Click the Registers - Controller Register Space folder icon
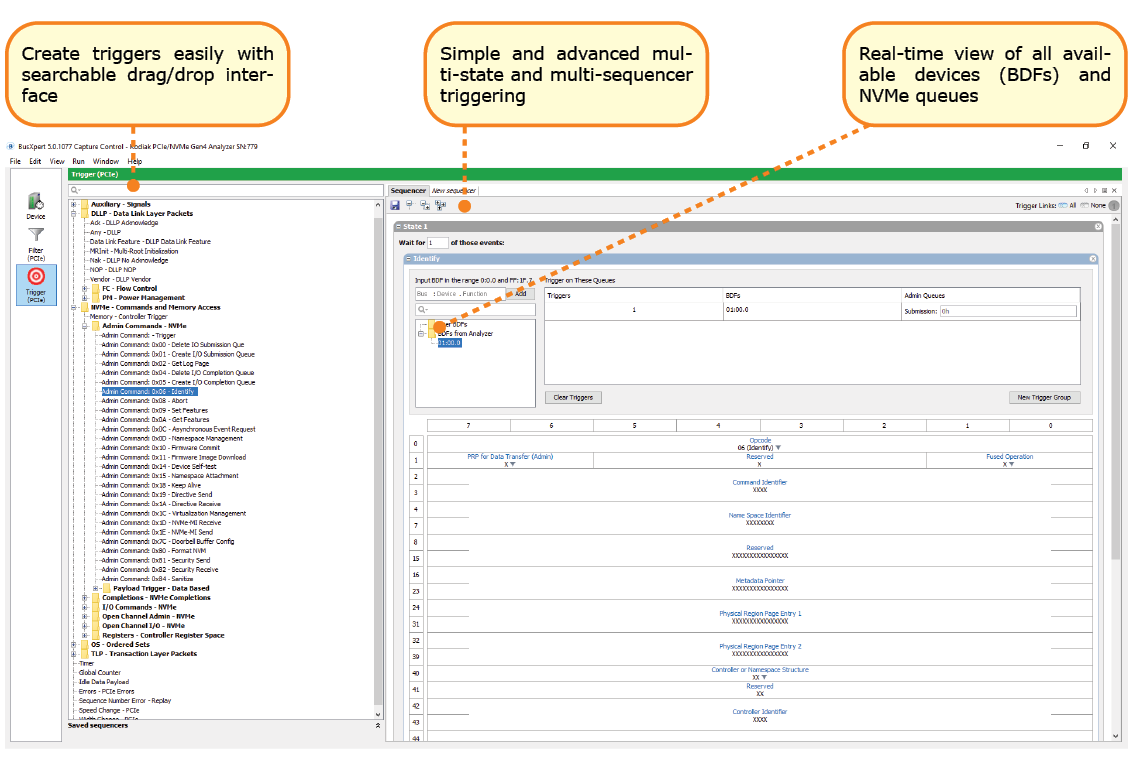Screen dimensions: 1140x764 (x=95, y=635)
